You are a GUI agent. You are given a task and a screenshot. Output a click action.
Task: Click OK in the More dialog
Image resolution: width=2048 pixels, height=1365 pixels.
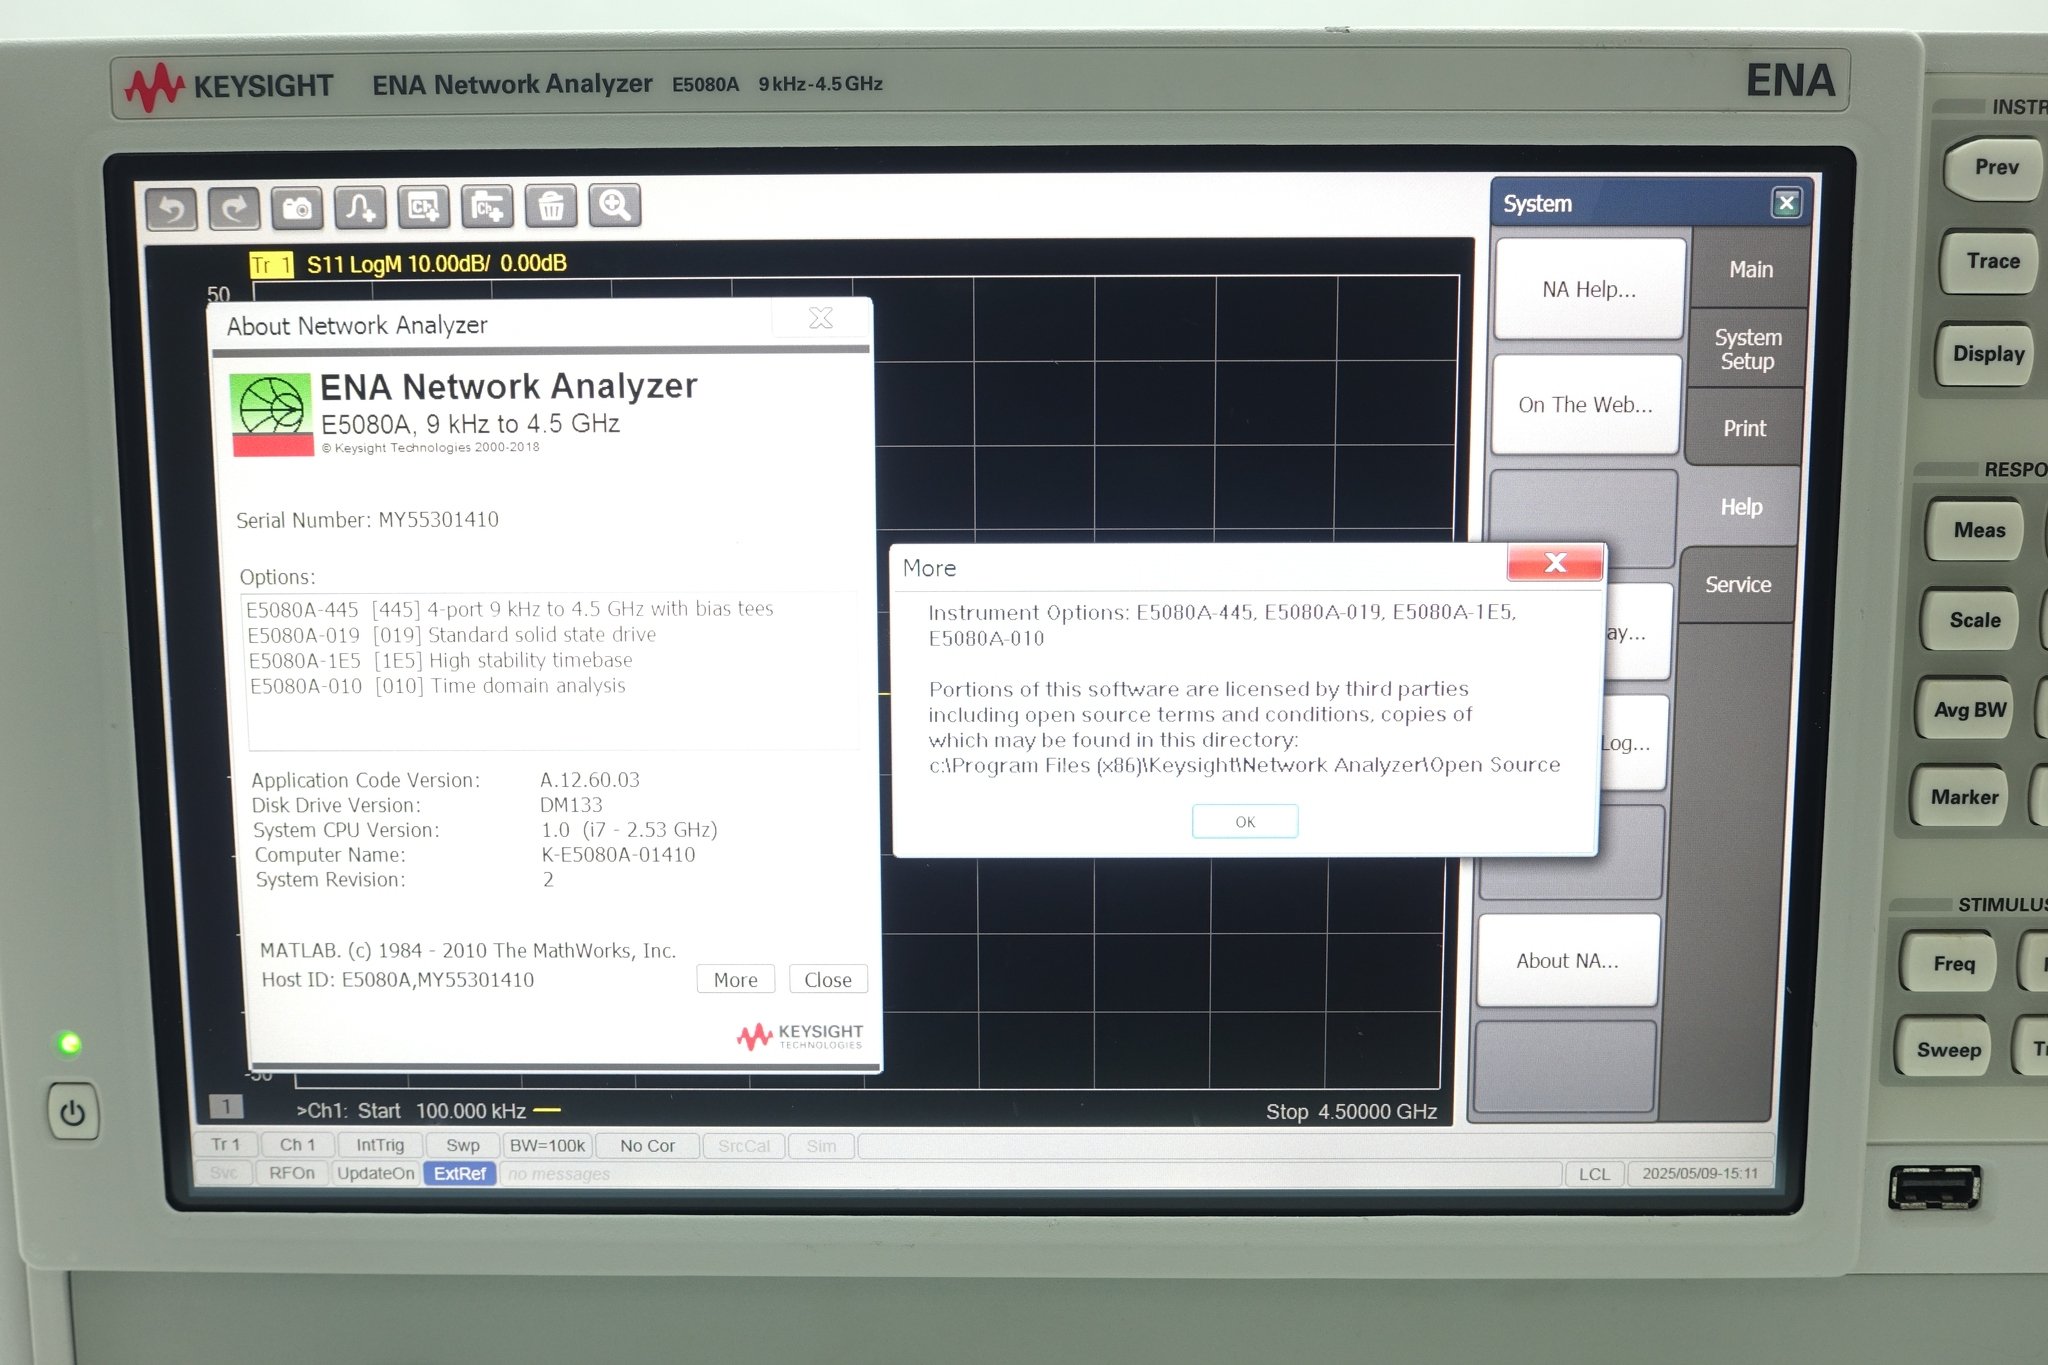[x=1245, y=822]
